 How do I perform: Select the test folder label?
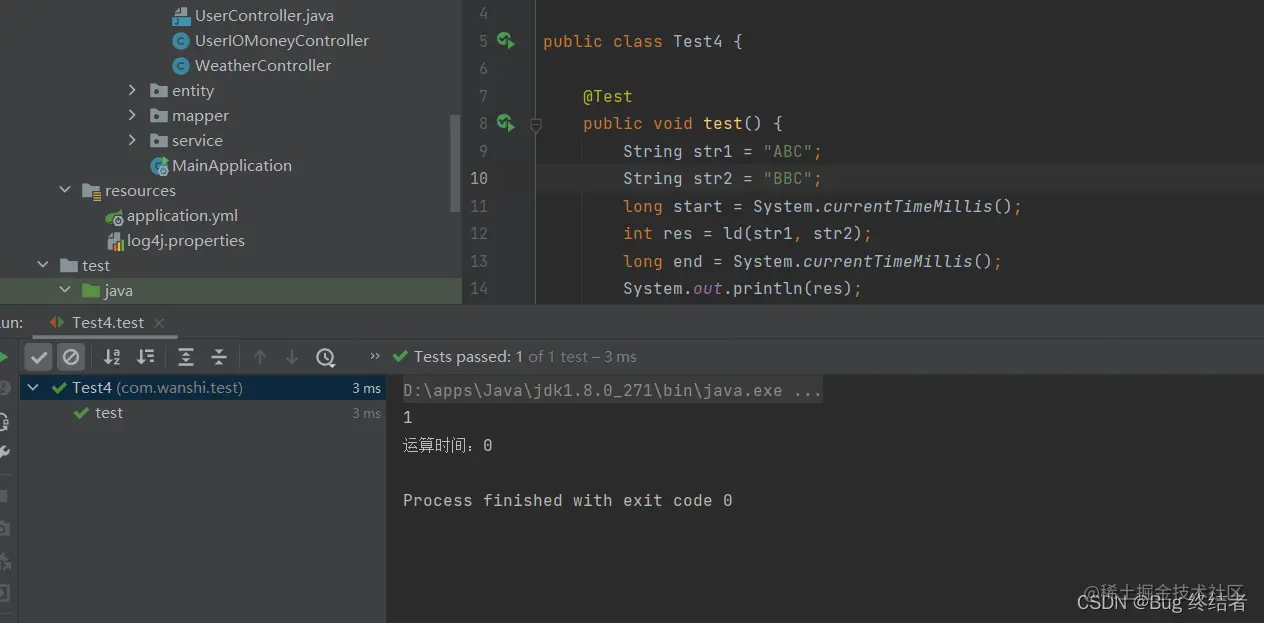click(x=96, y=265)
